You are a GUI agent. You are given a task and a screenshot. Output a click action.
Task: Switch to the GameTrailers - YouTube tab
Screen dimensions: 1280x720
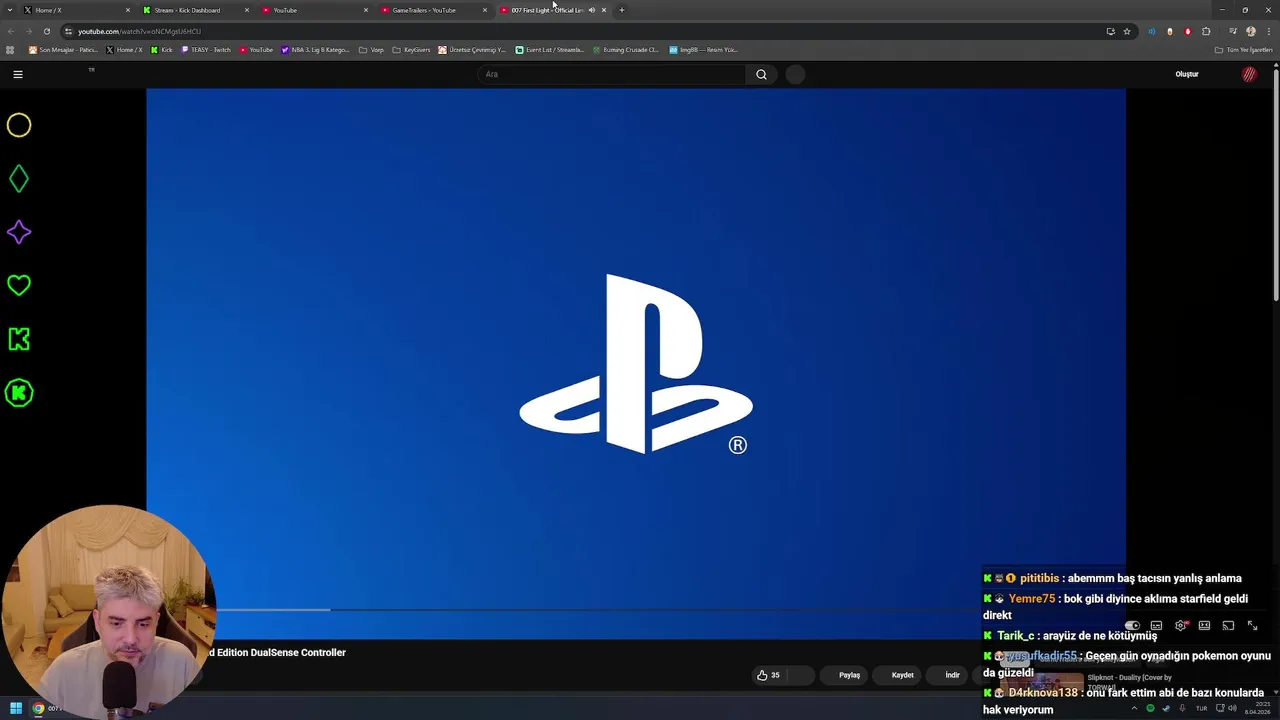[434, 10]
